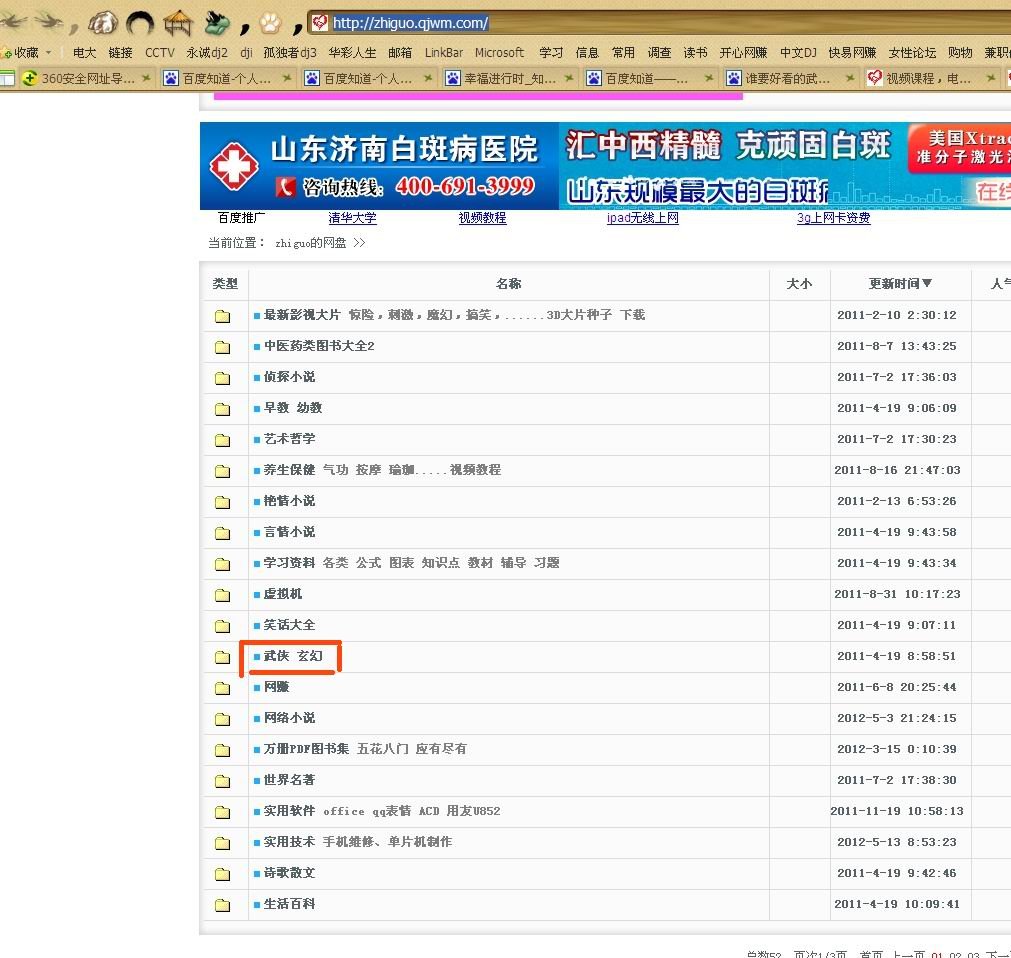Switch to the 幸福进行时 browser tab
Image resolution: width=1011 pixels, height=958 pixels.
tap(509, 78)
